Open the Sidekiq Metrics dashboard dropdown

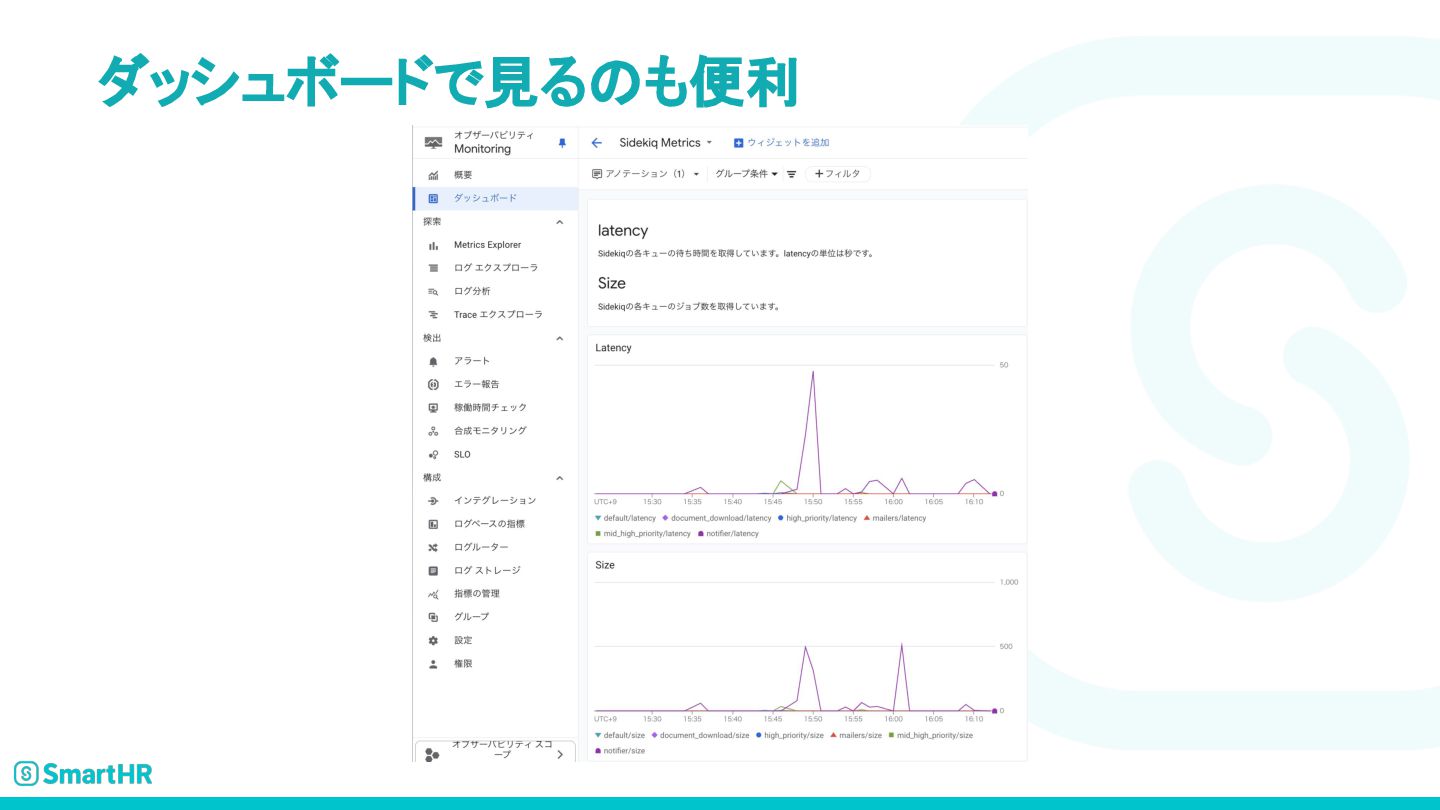[x=666, y=143]
